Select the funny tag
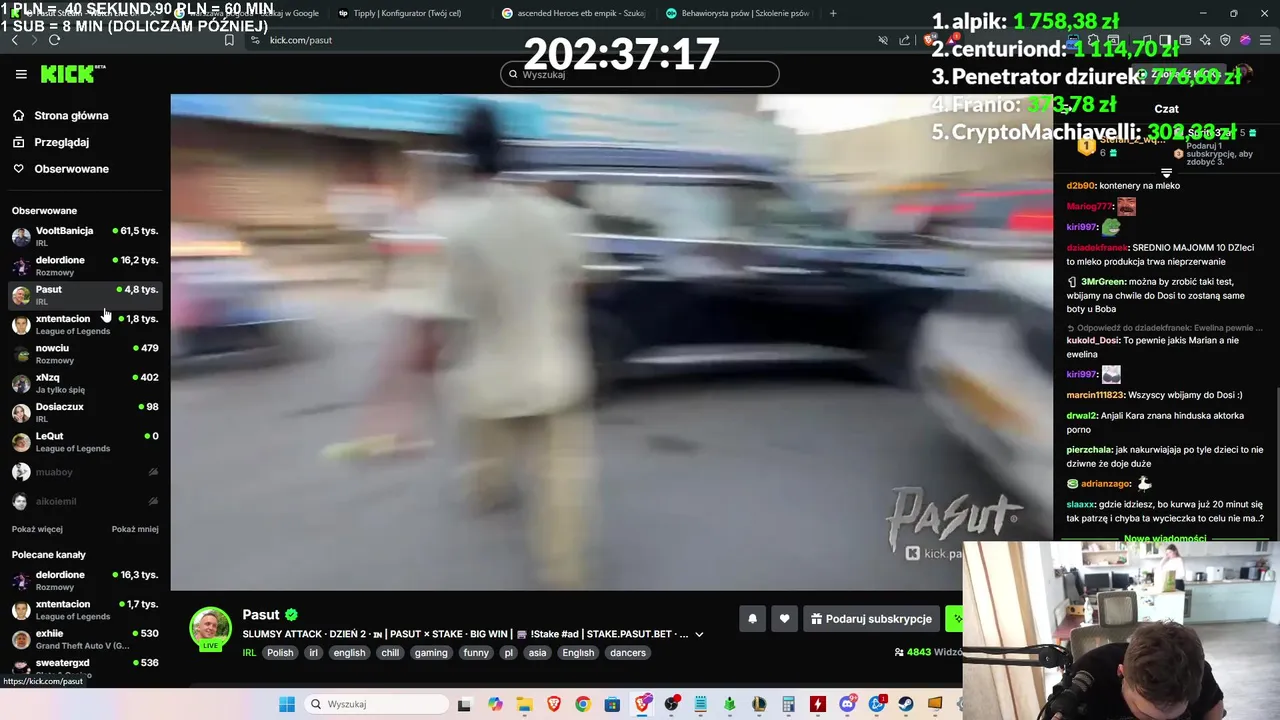The width and height of the screenshot is (1280, 720). coord(476,653)
